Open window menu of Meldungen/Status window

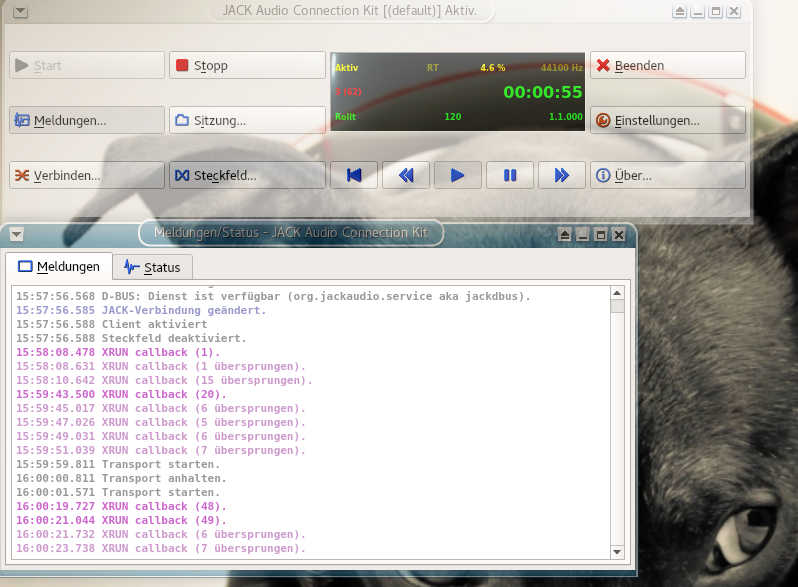(17, 234)
